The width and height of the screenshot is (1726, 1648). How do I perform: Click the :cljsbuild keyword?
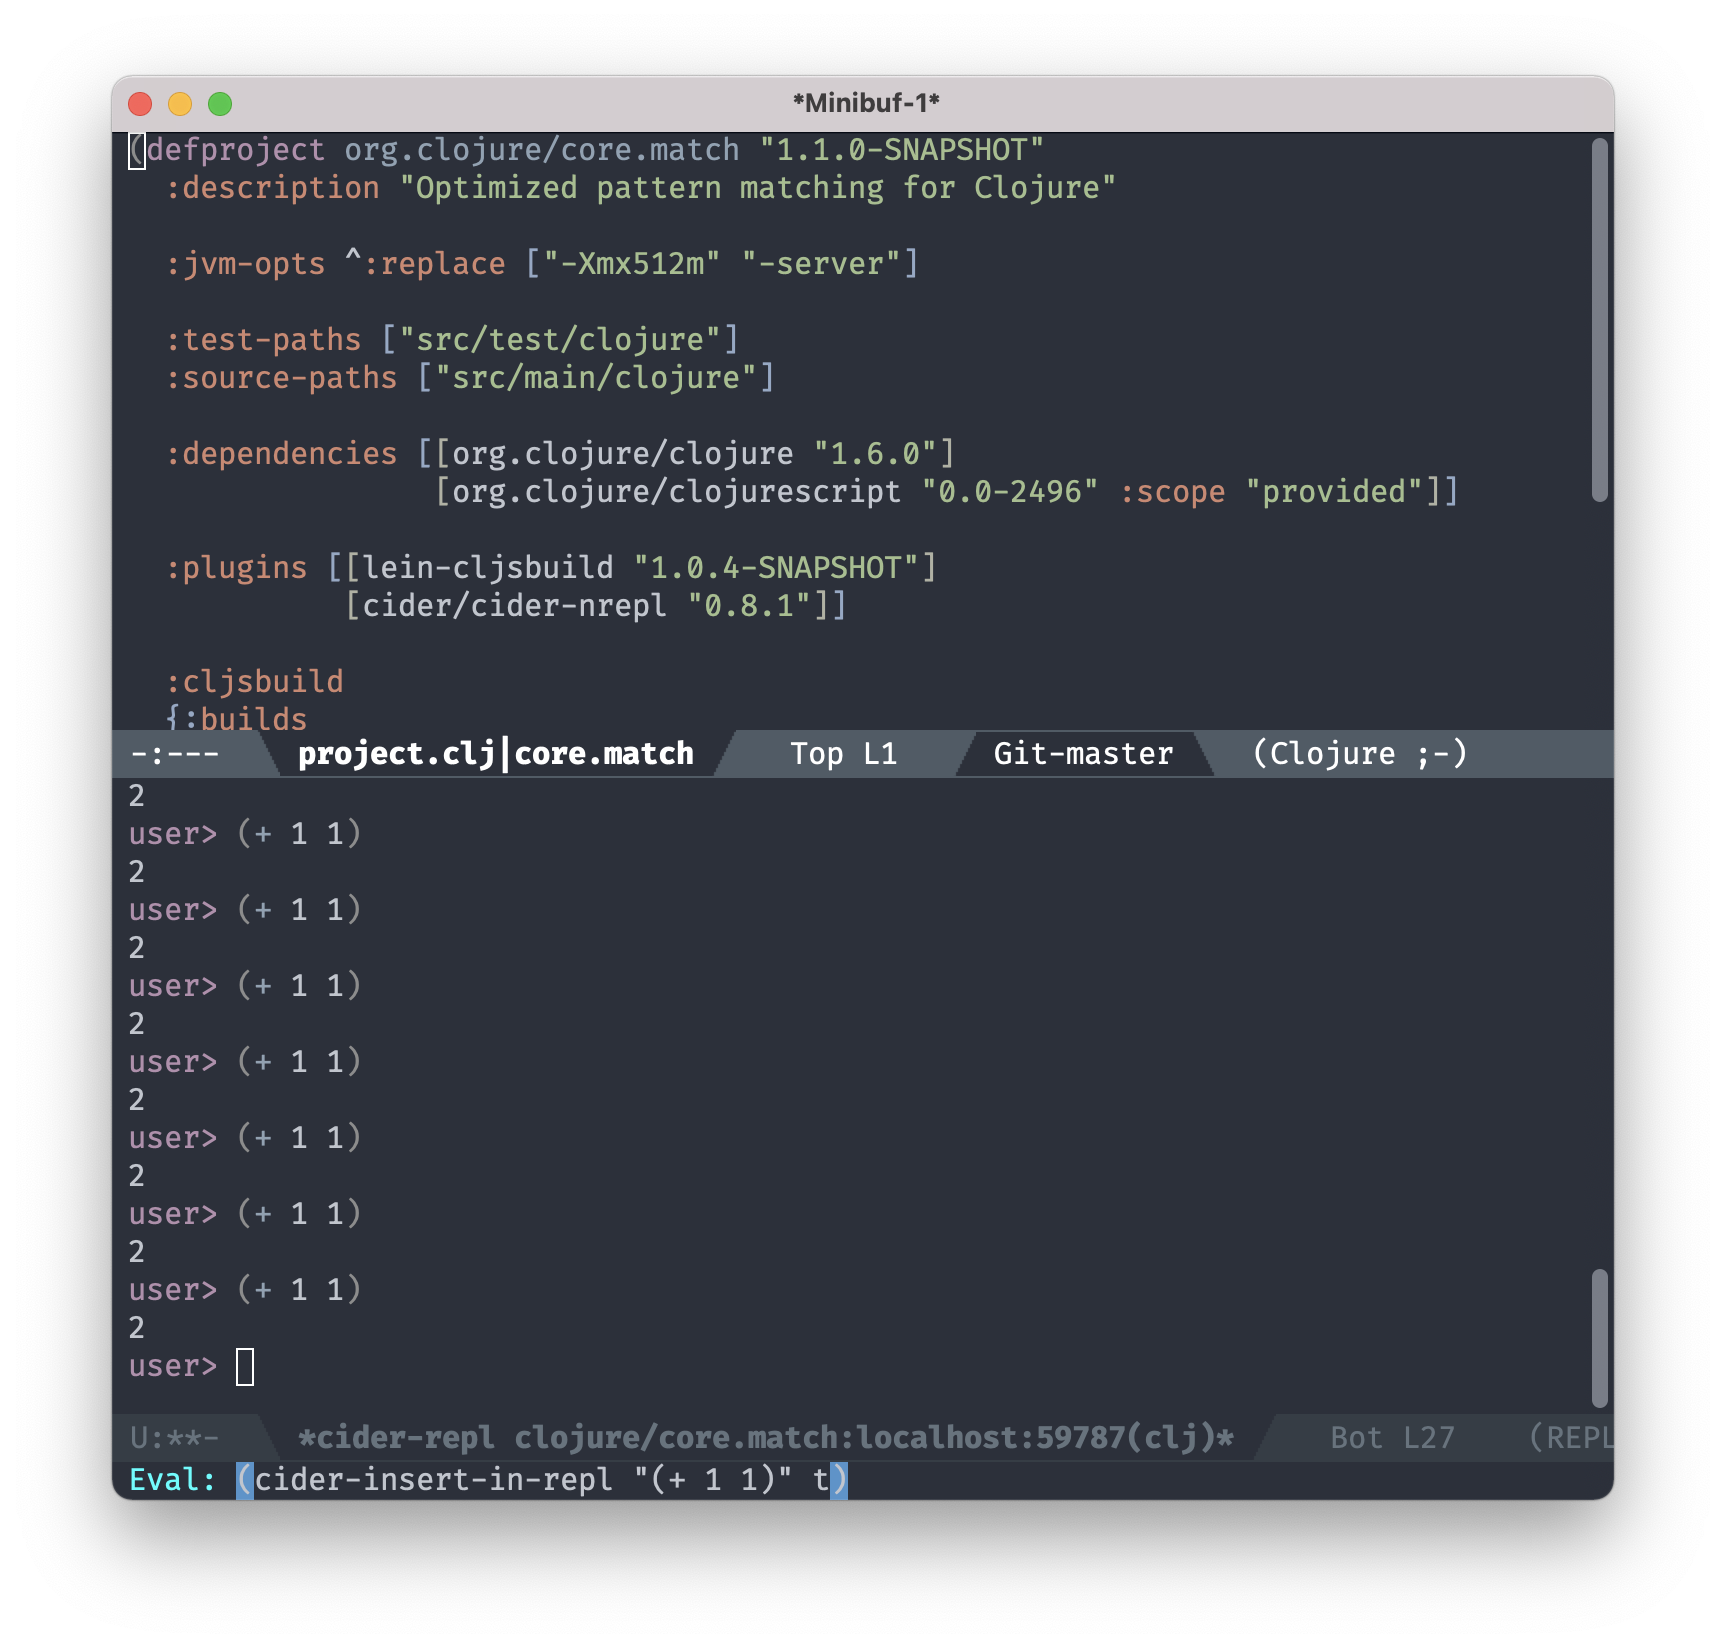255,682
